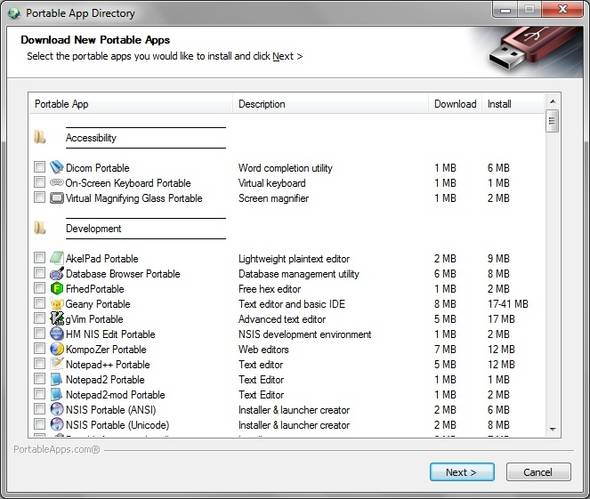Viewport: 590px width, 499px height.
Task: Tick the HM NIS Edit Portable checkbox
Action: pyautogui.click(x=40, y=334)
